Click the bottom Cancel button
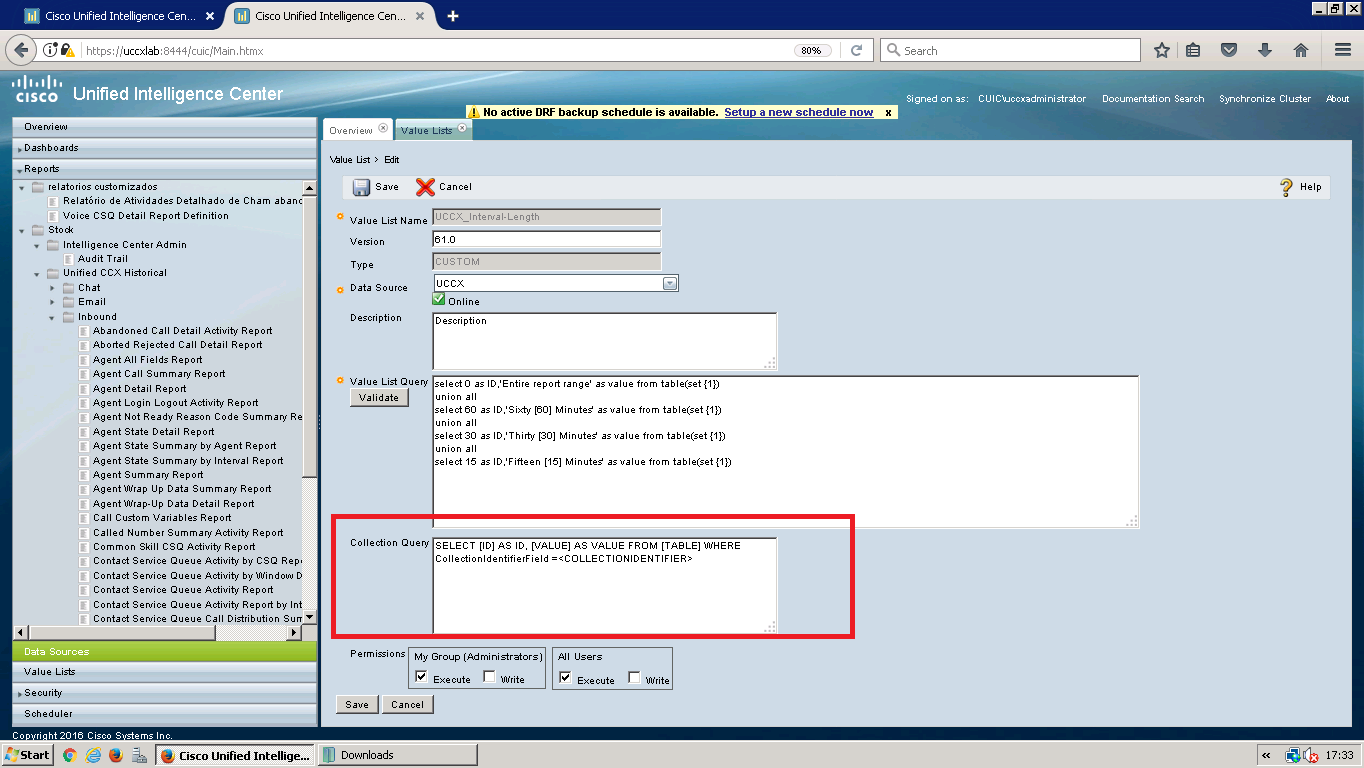Screen dimensions: 1364x768 coord(407,704)
